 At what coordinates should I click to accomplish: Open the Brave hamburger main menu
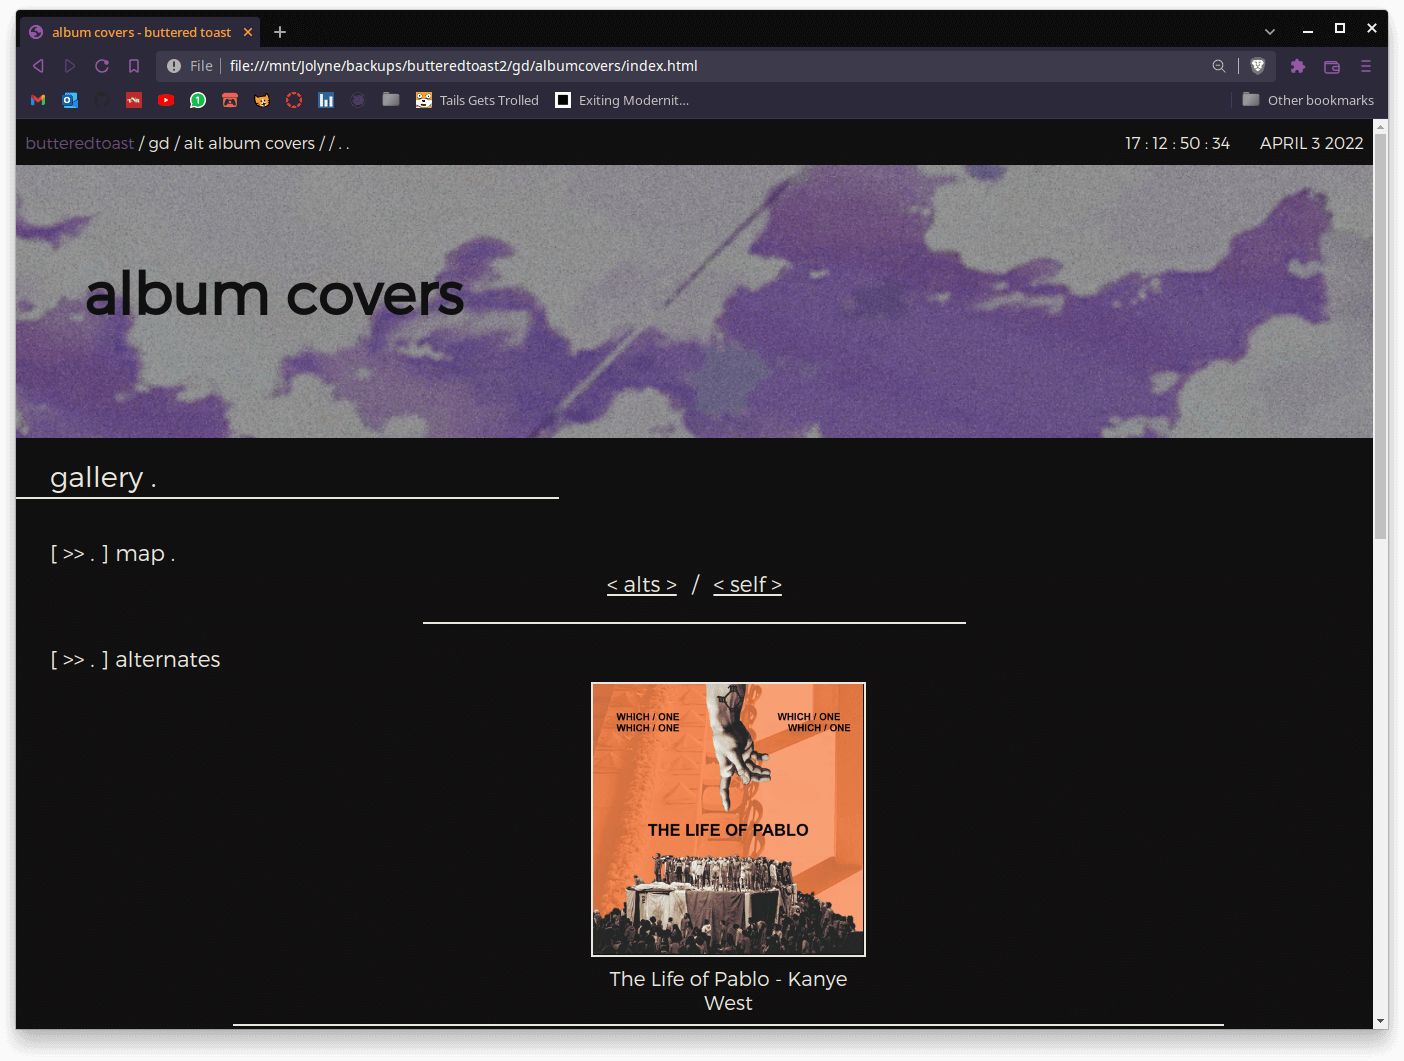(x=1365, y=66)
